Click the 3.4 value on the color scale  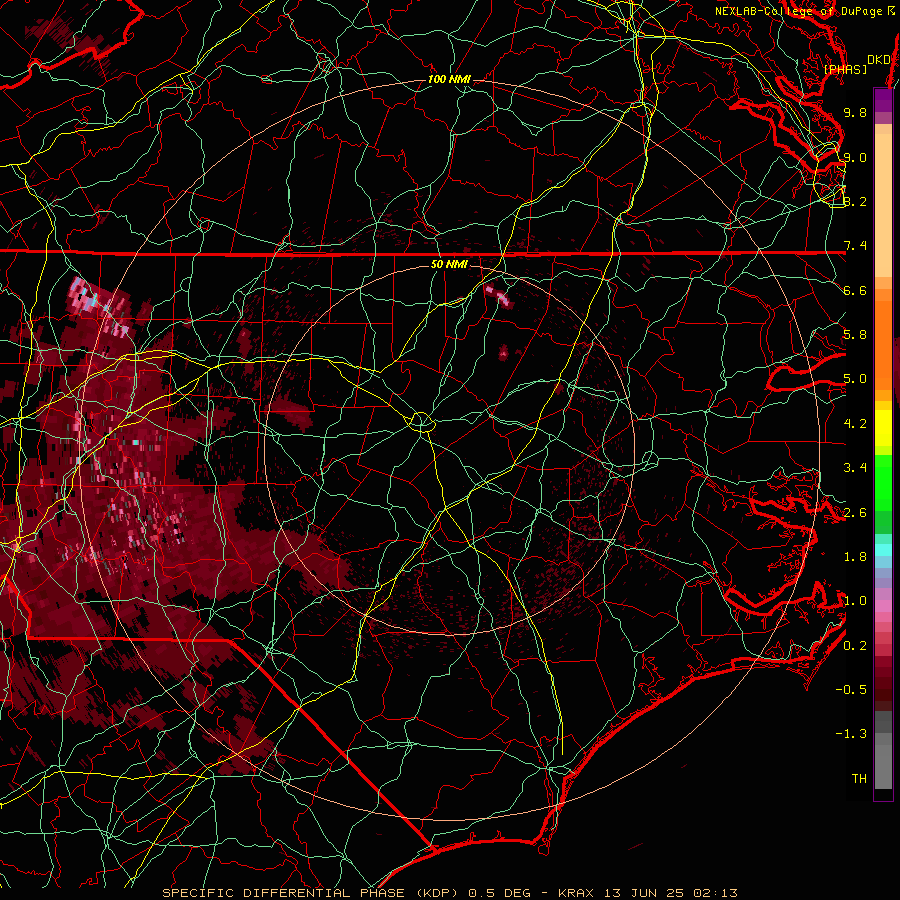pyautogui.click(x=855, y=468)
